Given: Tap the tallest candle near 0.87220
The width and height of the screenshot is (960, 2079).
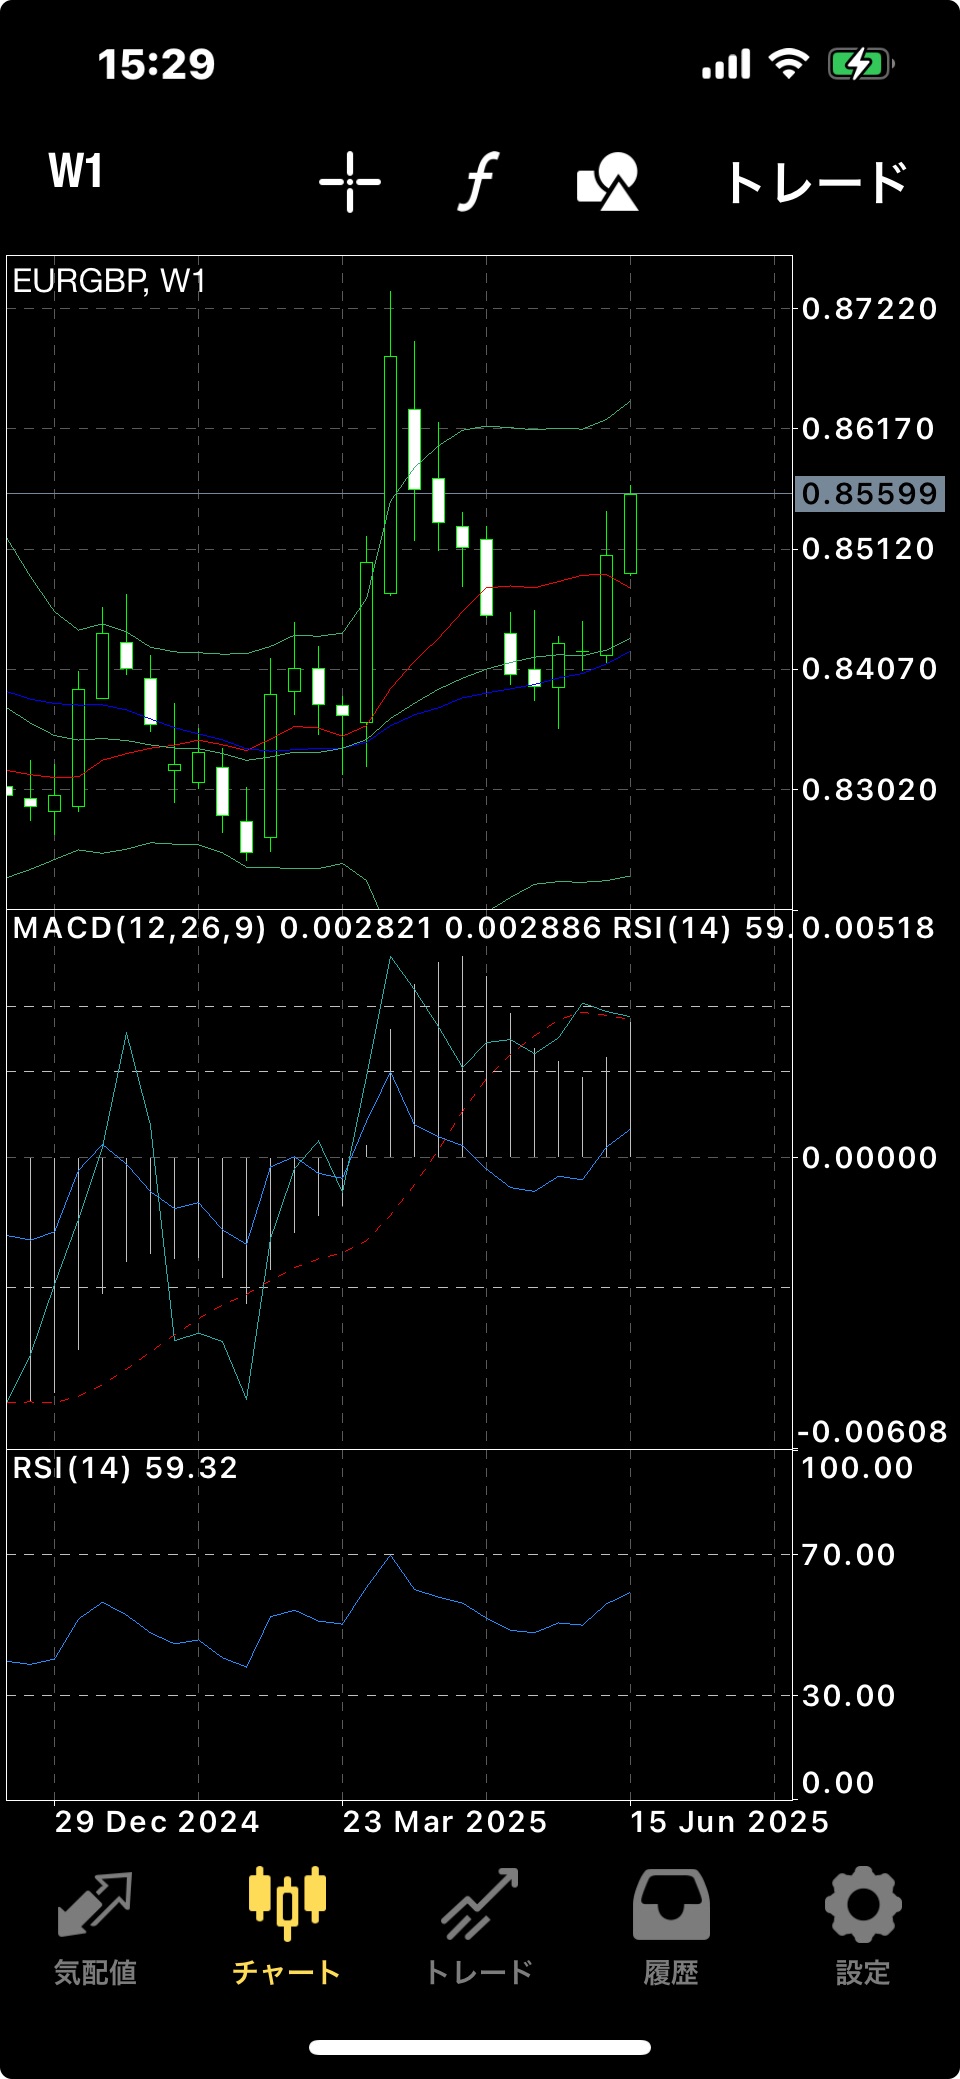Looking at the screenshot, I should click(390, 474).
